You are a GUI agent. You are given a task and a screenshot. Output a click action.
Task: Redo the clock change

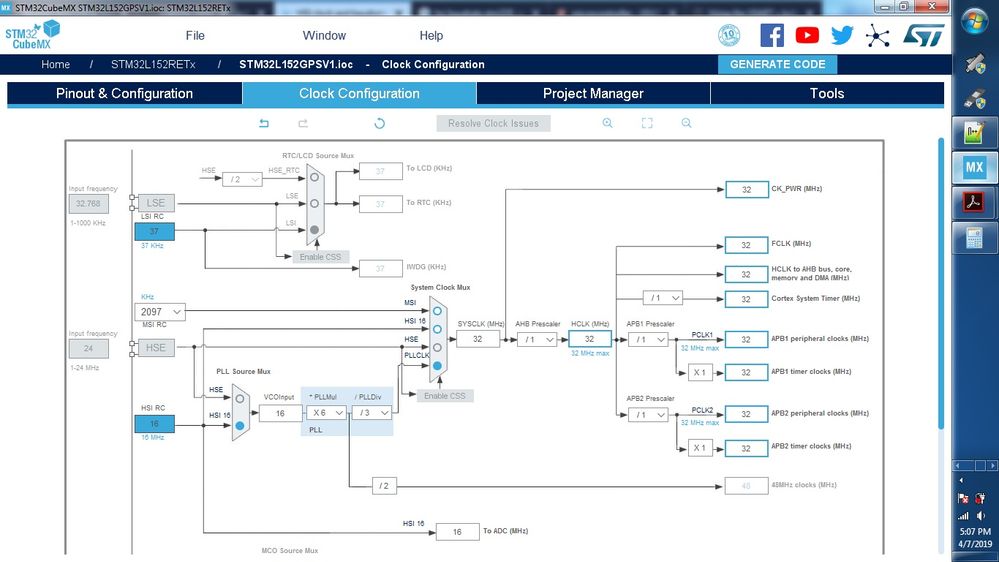(x=303, y=123)
